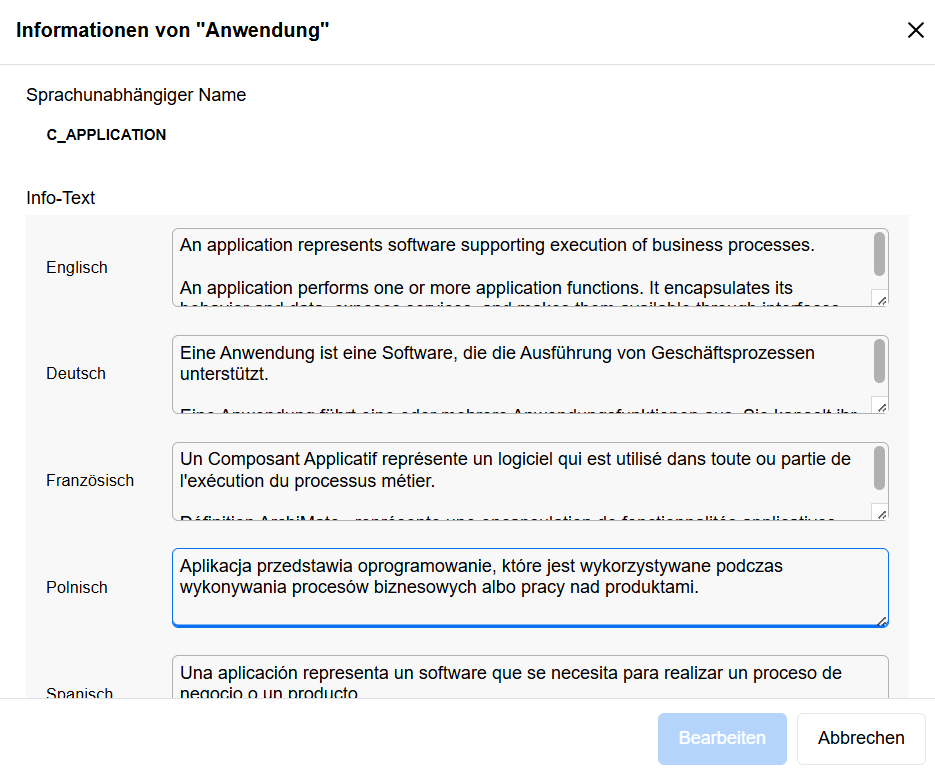Click the Abbrechen button
935x775 pixels.
tap(860, 738)
